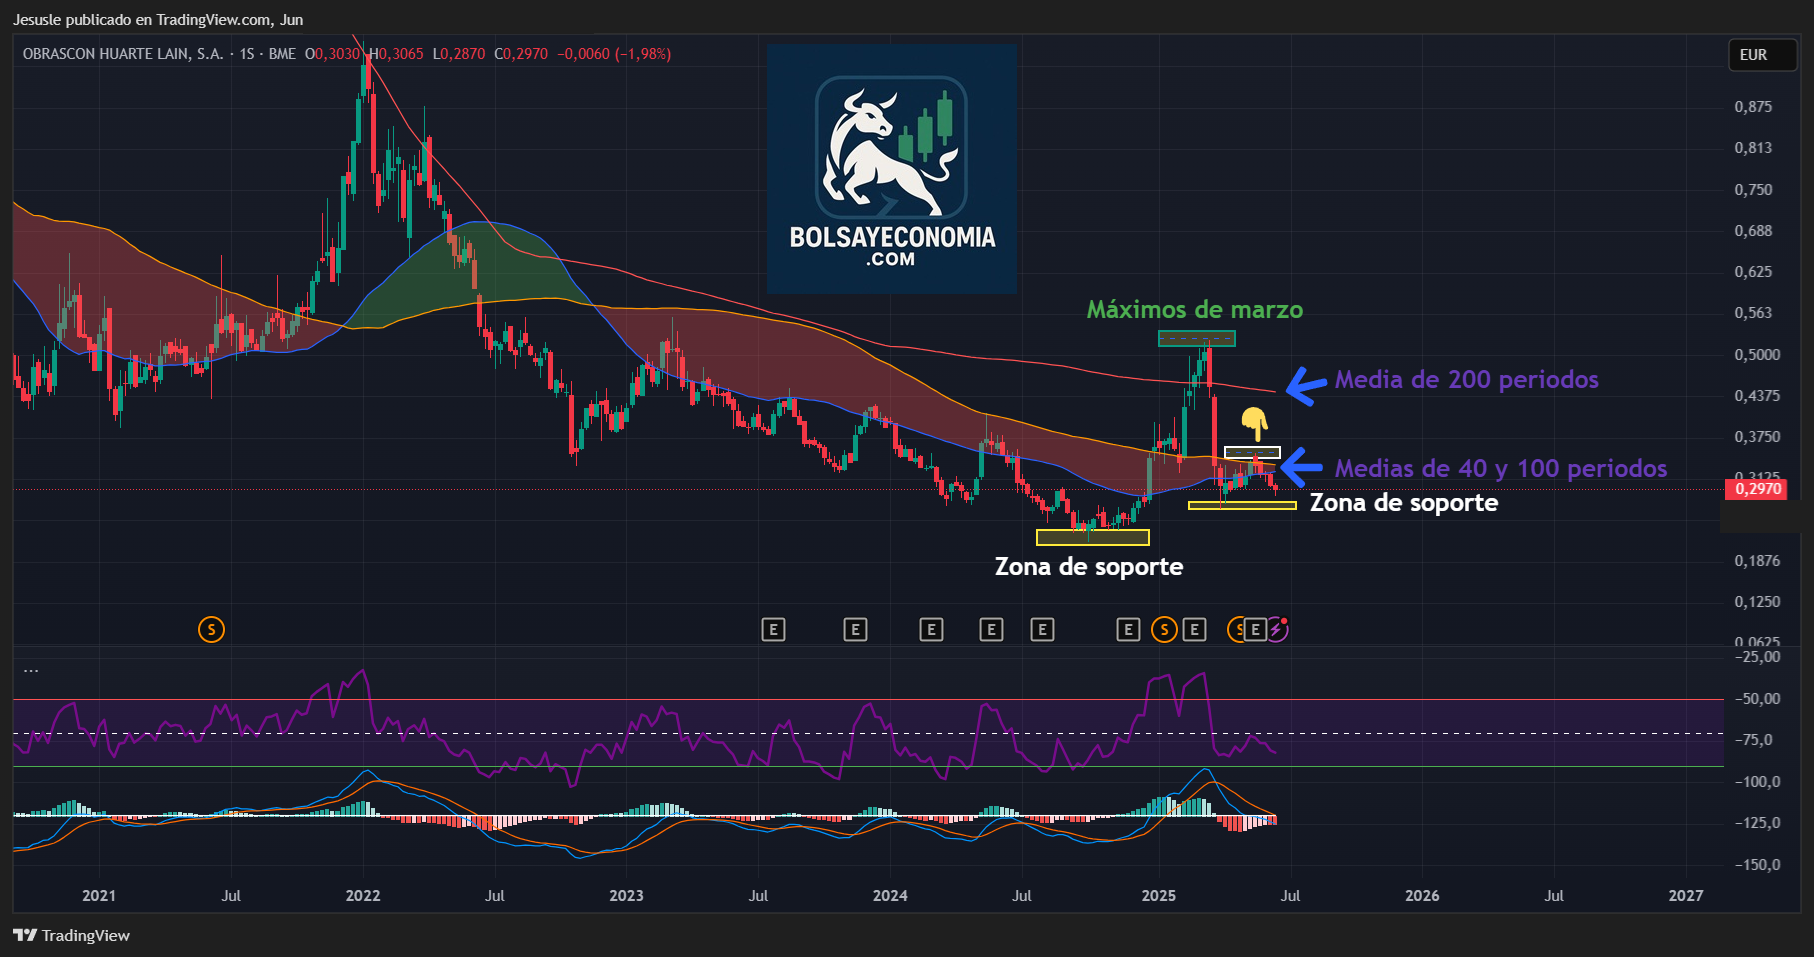1814x957 pixels.
Task: Open E marker beside the lightning icon
Action: pos(1256,629)
